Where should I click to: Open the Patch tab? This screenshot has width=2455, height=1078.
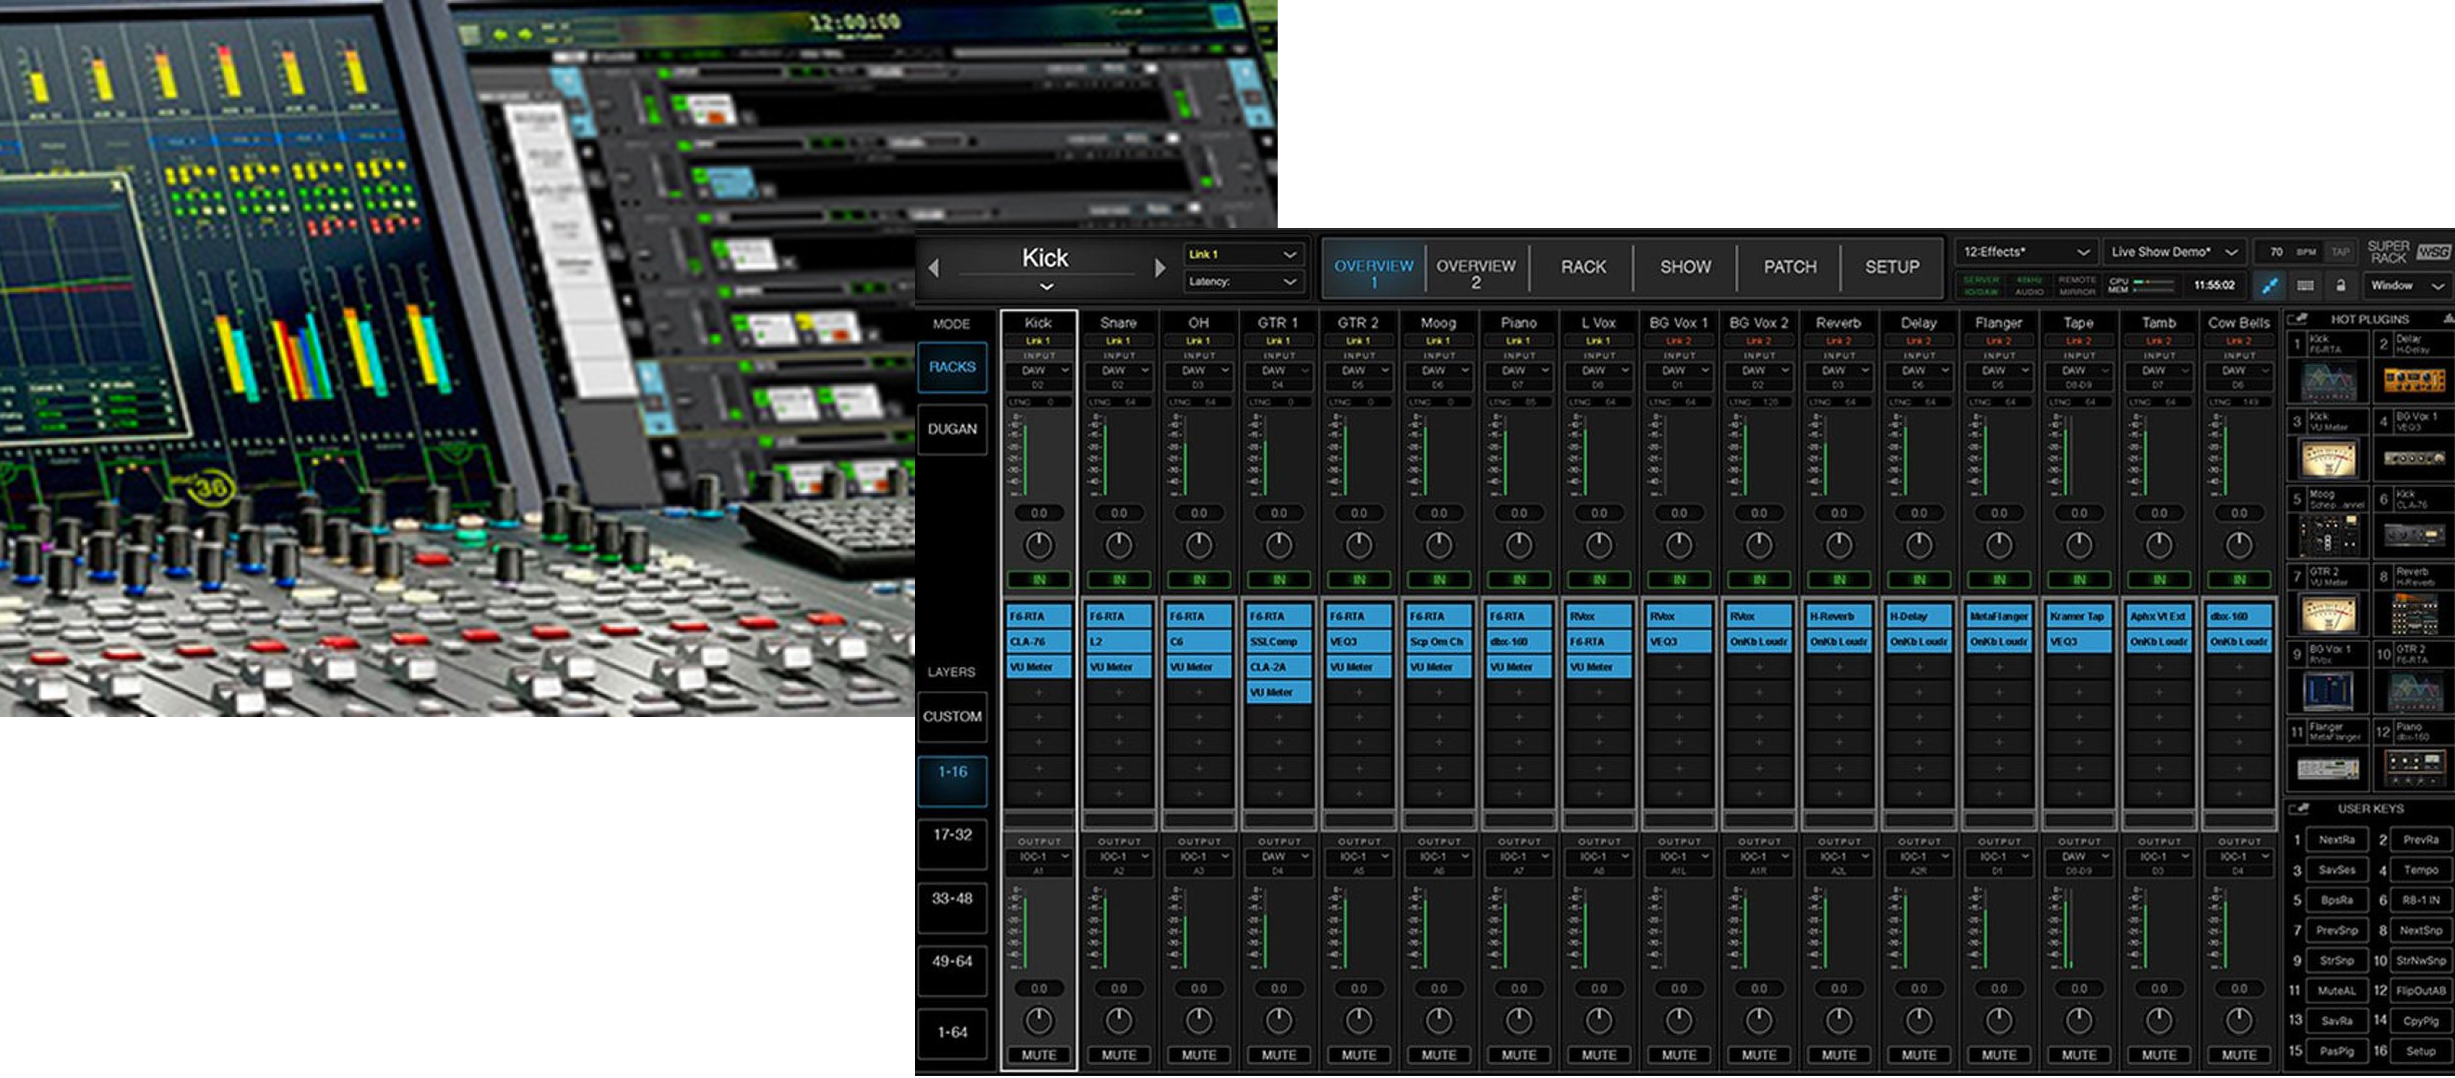[1789, 267]
